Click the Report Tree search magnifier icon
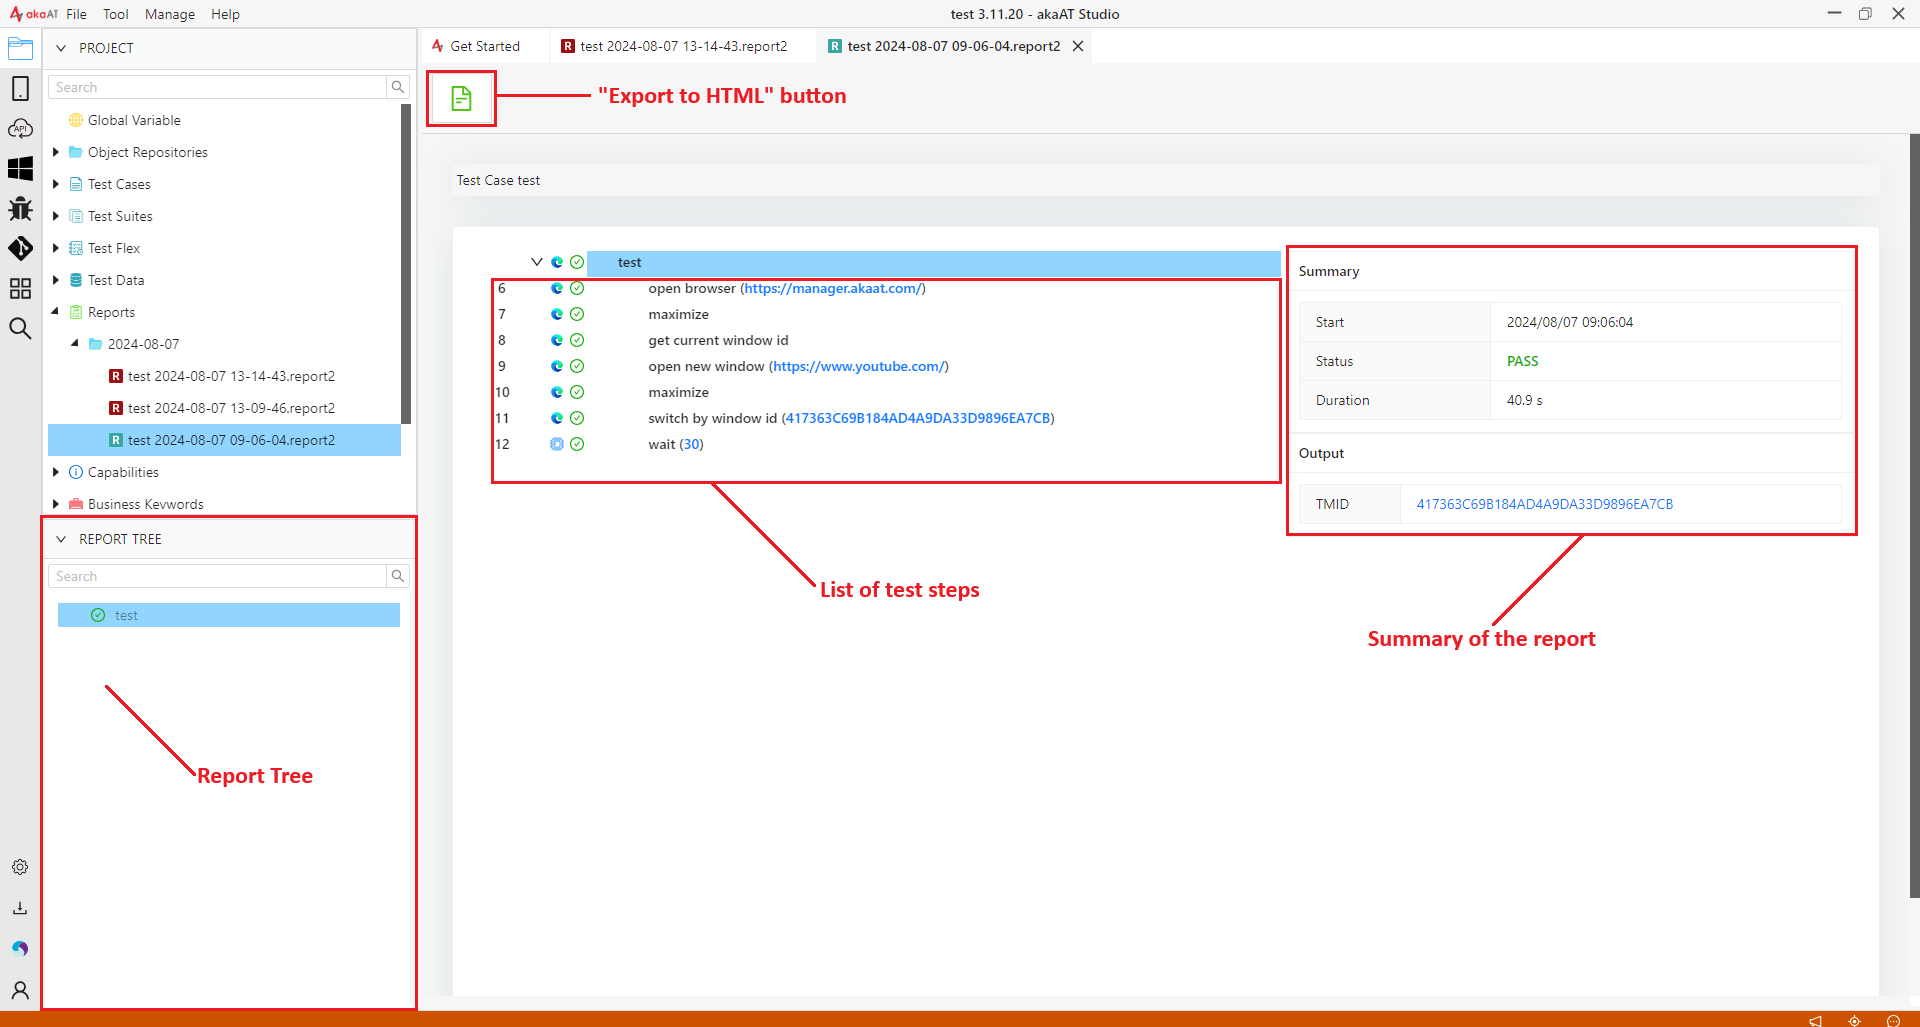The image size is (1920, 1027). coord(398,576)
